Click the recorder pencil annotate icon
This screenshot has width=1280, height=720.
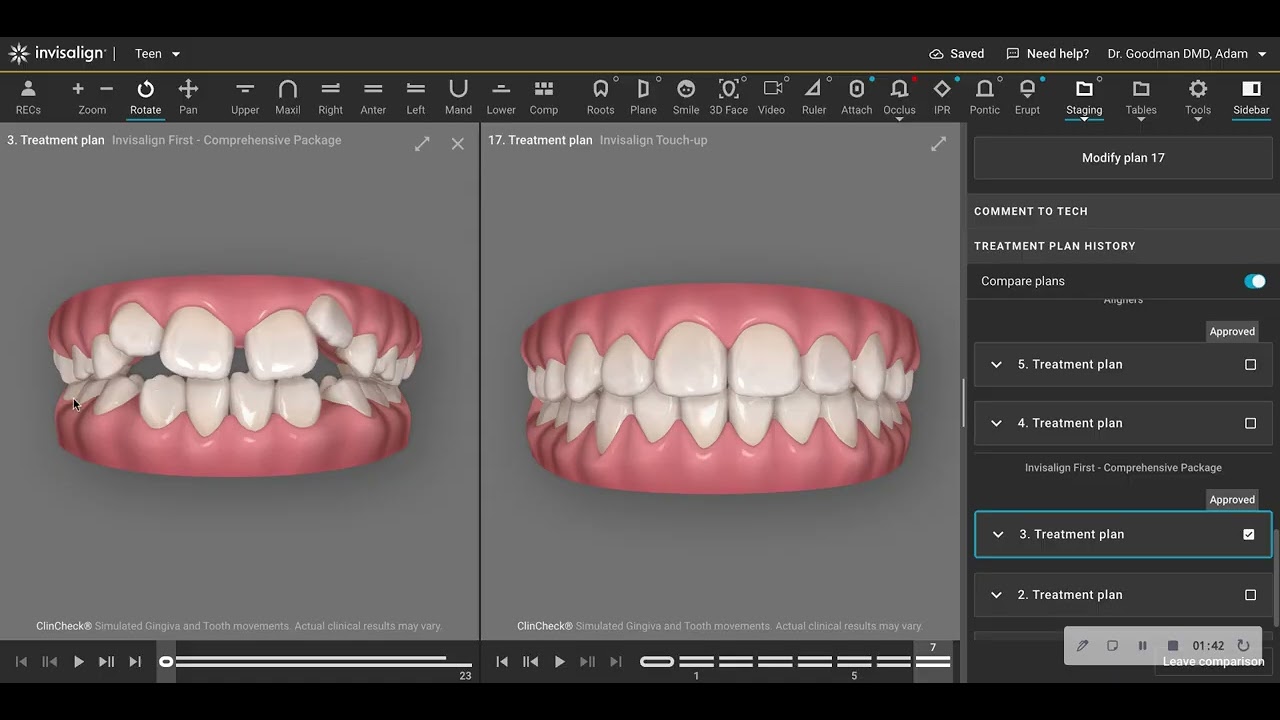(x=1082, y=646)
